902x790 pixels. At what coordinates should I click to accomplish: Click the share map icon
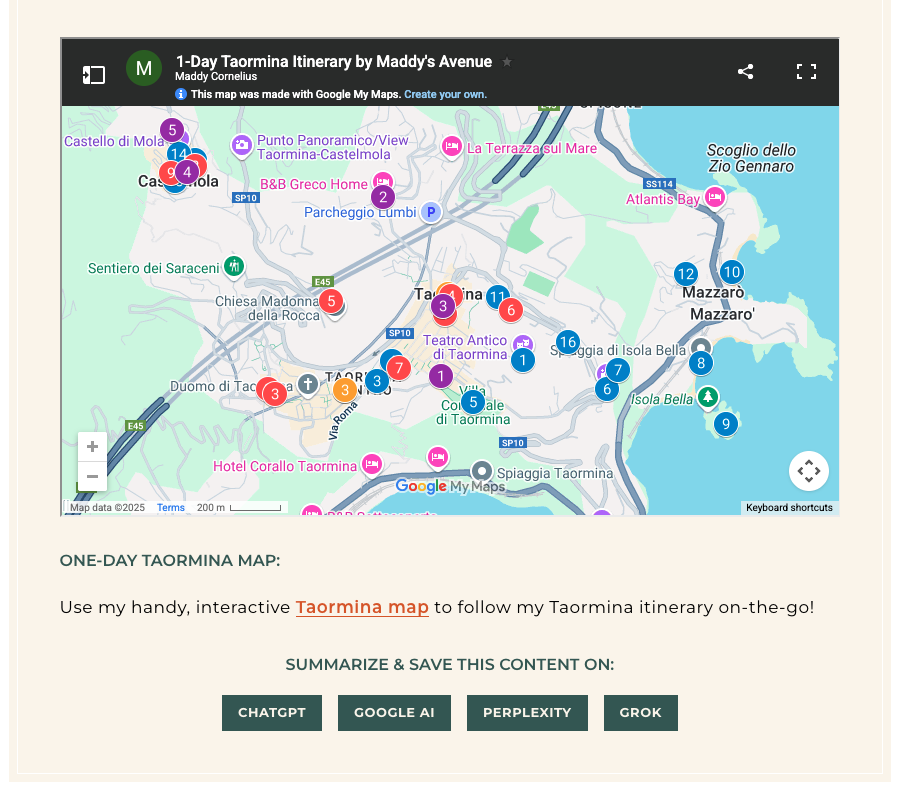(x=745, y=72)
